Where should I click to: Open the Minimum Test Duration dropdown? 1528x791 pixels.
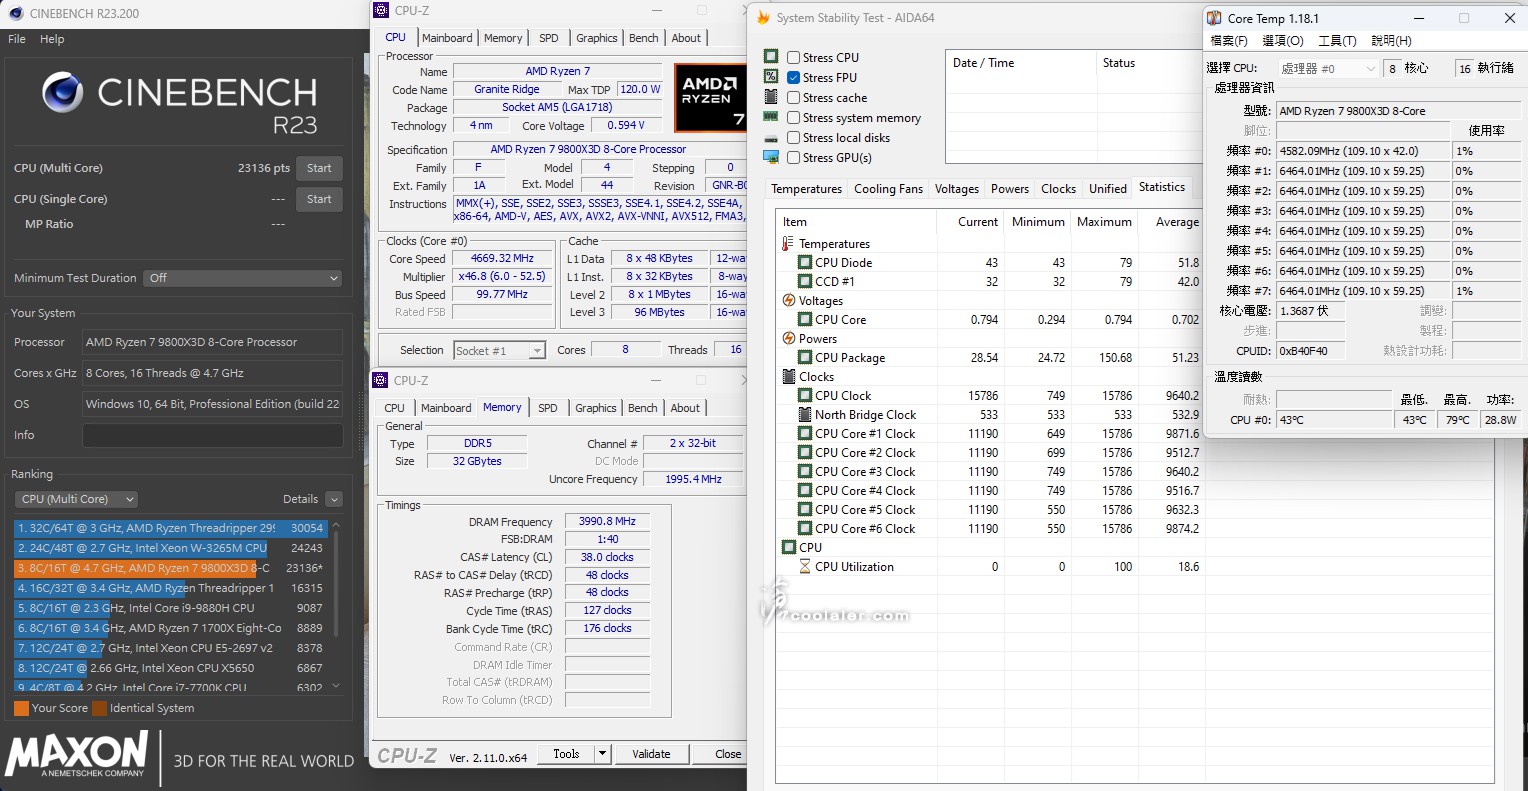(x=243, y=278)
